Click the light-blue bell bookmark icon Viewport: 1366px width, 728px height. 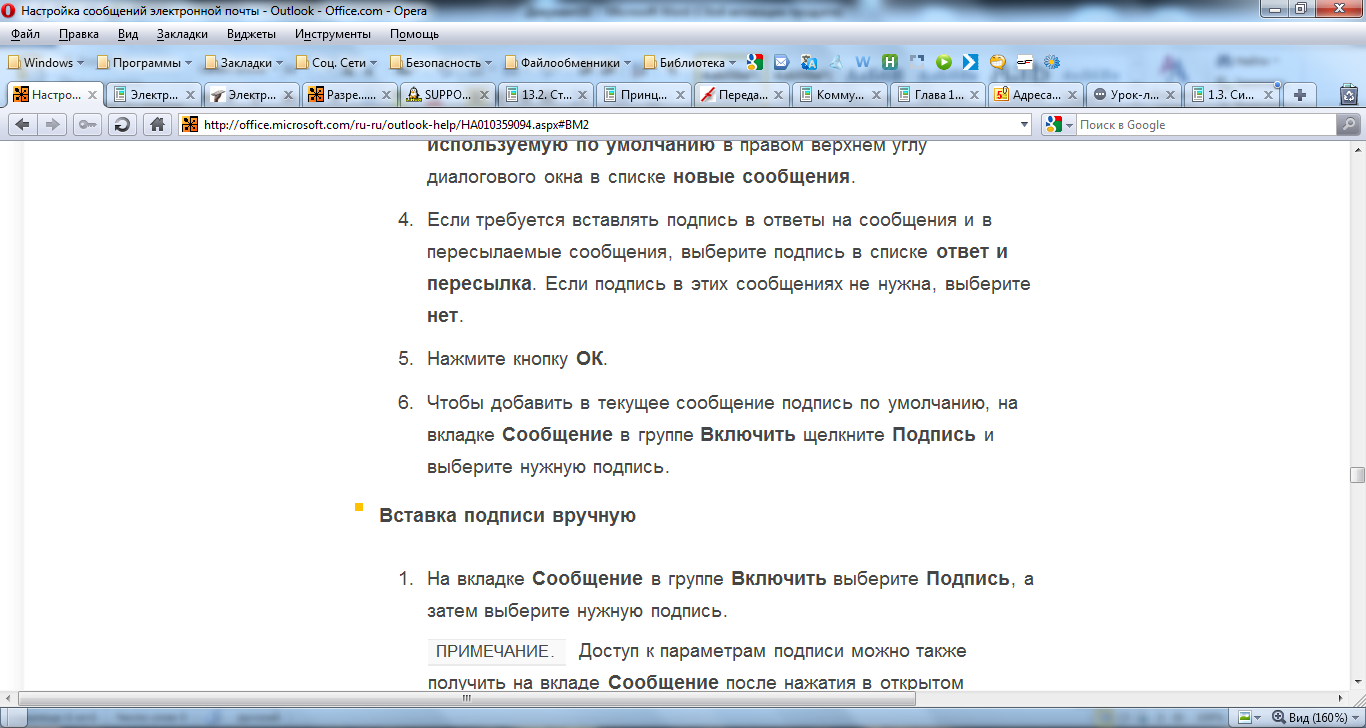[x=836, y=62]
